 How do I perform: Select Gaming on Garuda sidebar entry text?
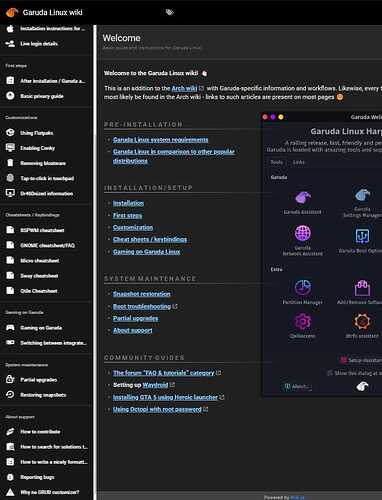pos(41,328)
